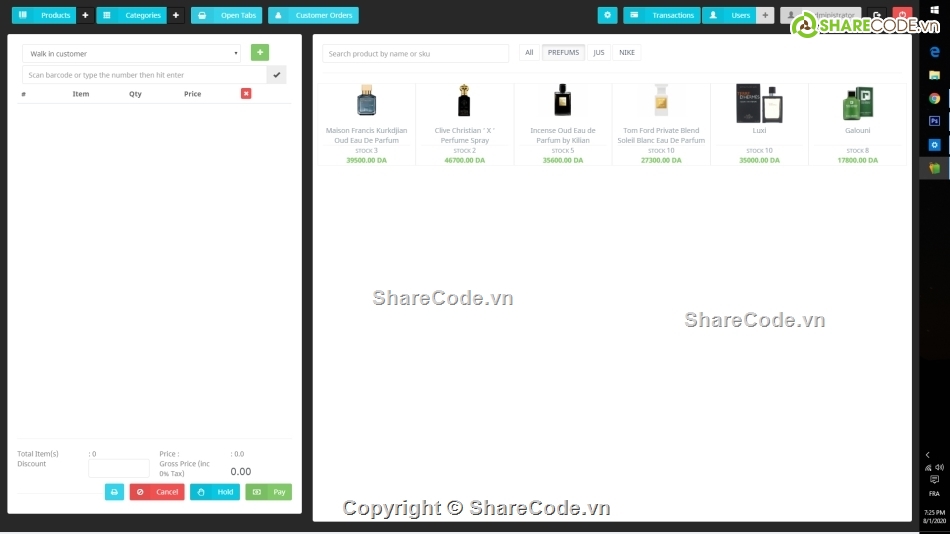Click the add user plus icon
The height and width of the screenshot is (534, 950).
(765, 16)
